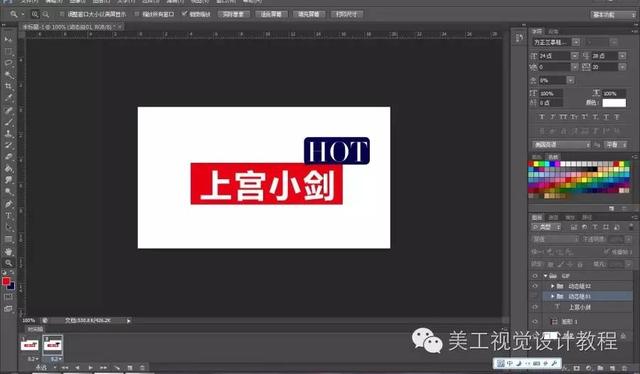Select the Magic Wand tool
This screenshot has width=640, height=374.
8,75
